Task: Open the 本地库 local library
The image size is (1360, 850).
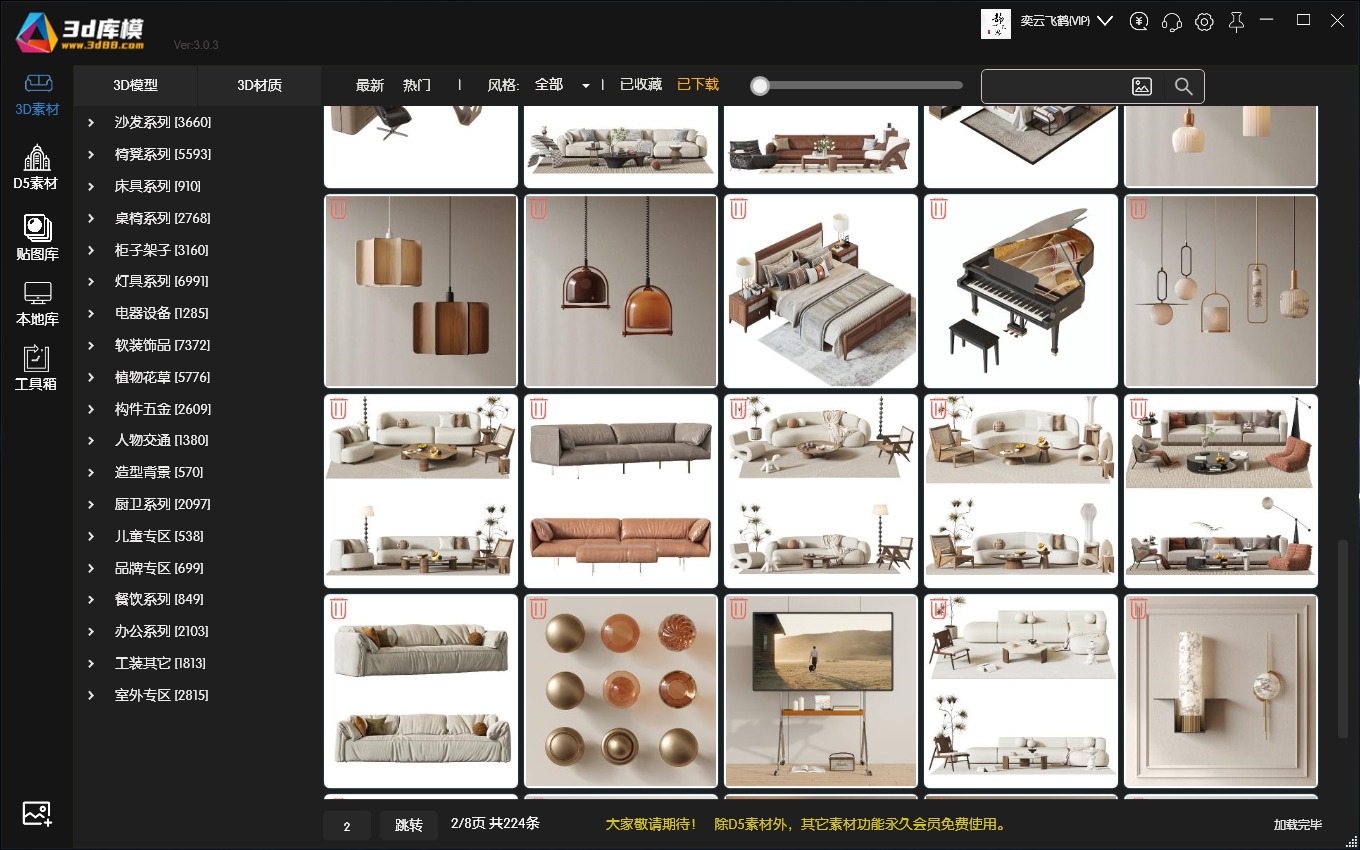Action: (x=37, y=304)
